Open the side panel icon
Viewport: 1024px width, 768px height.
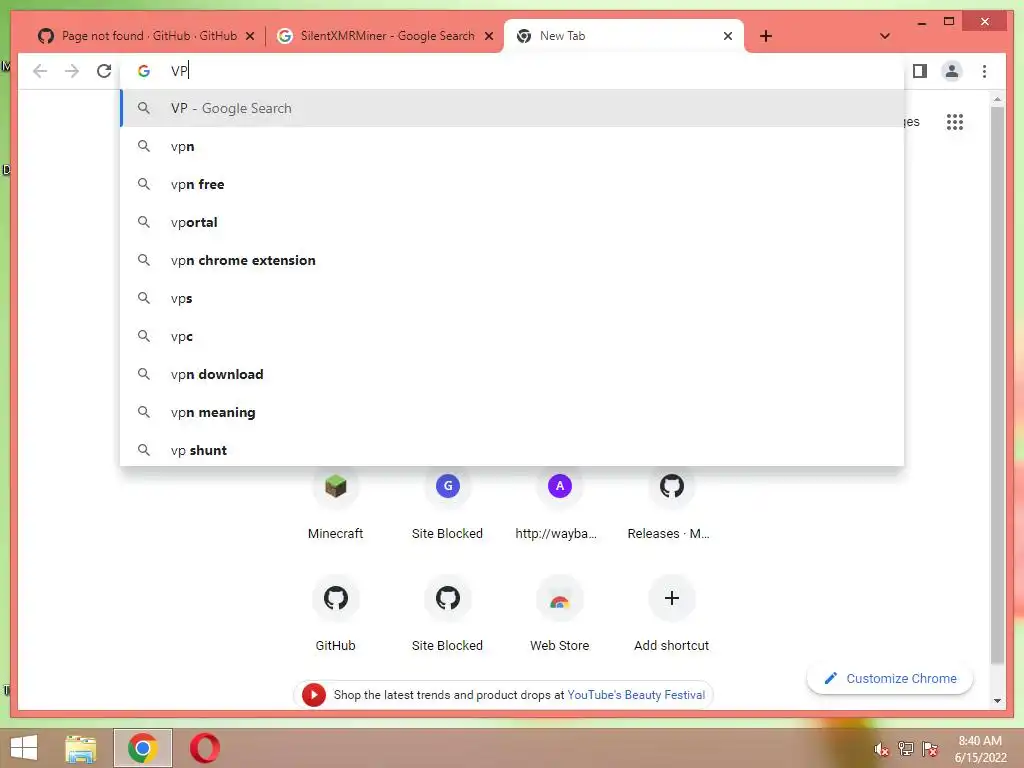tap(920, 71)
